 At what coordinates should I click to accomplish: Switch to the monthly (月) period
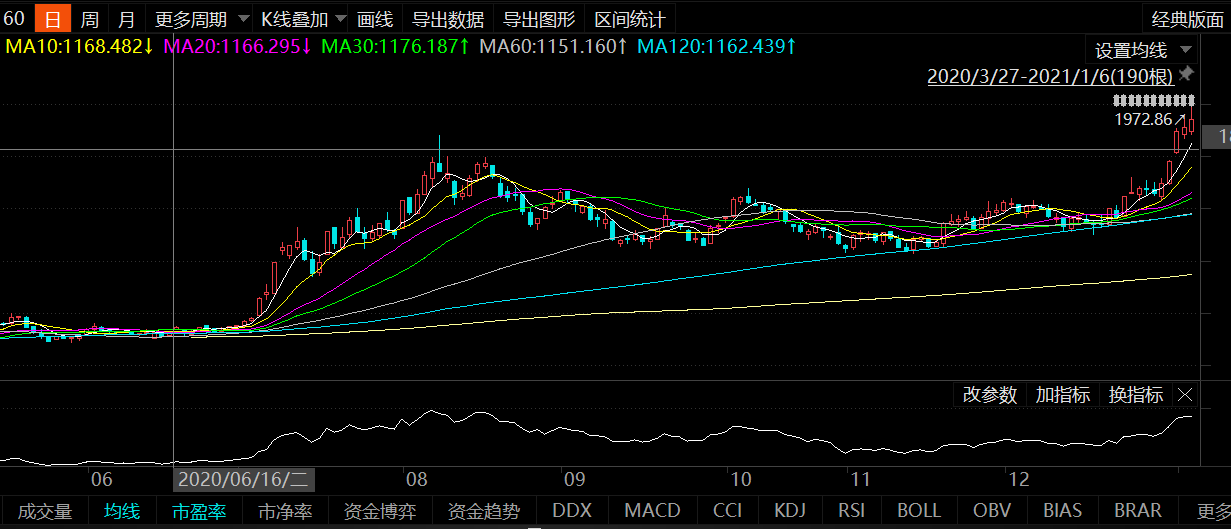tap(126, 18)
